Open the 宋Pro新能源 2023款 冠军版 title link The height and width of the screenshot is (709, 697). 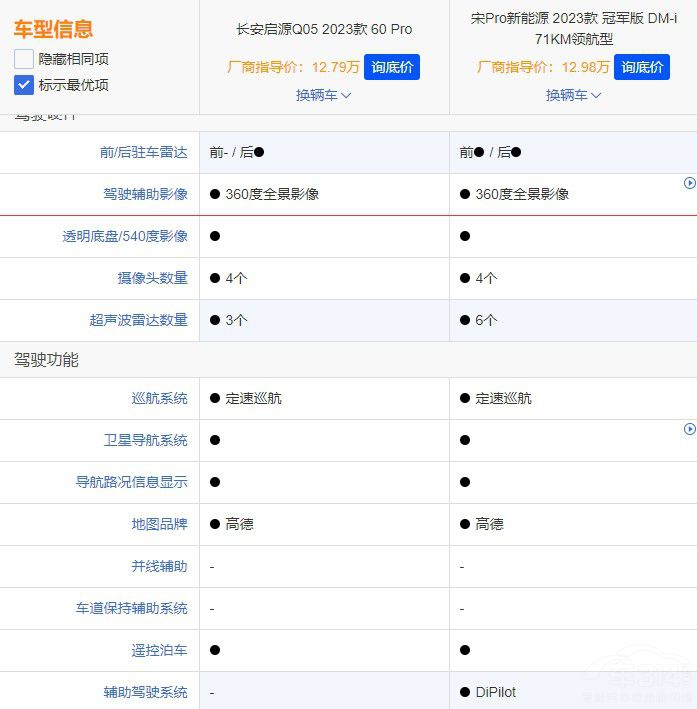pyautogui.click(x=573, y=29)
